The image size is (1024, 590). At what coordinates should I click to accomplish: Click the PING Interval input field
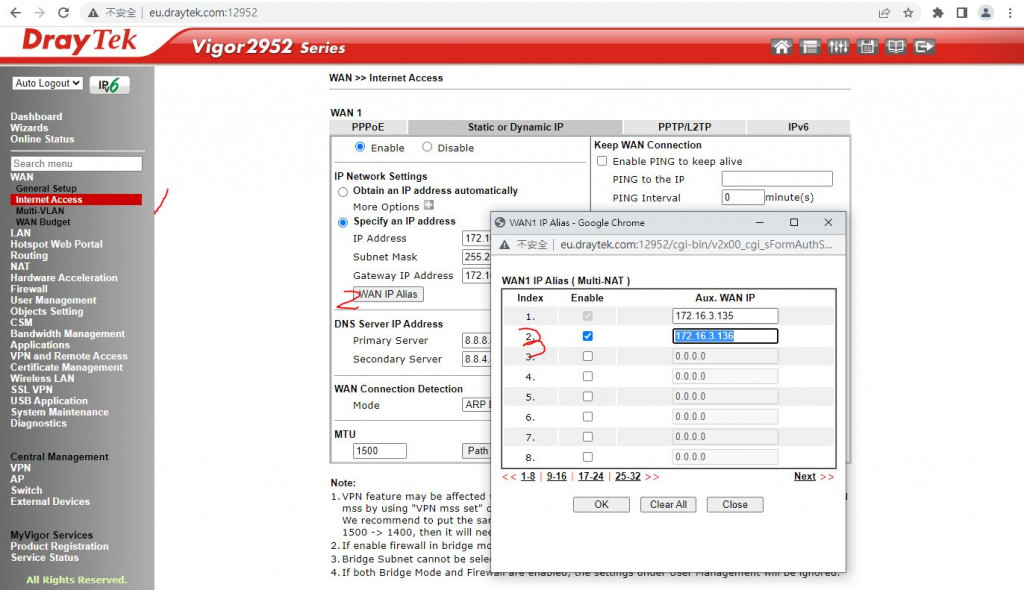(743, 197)
